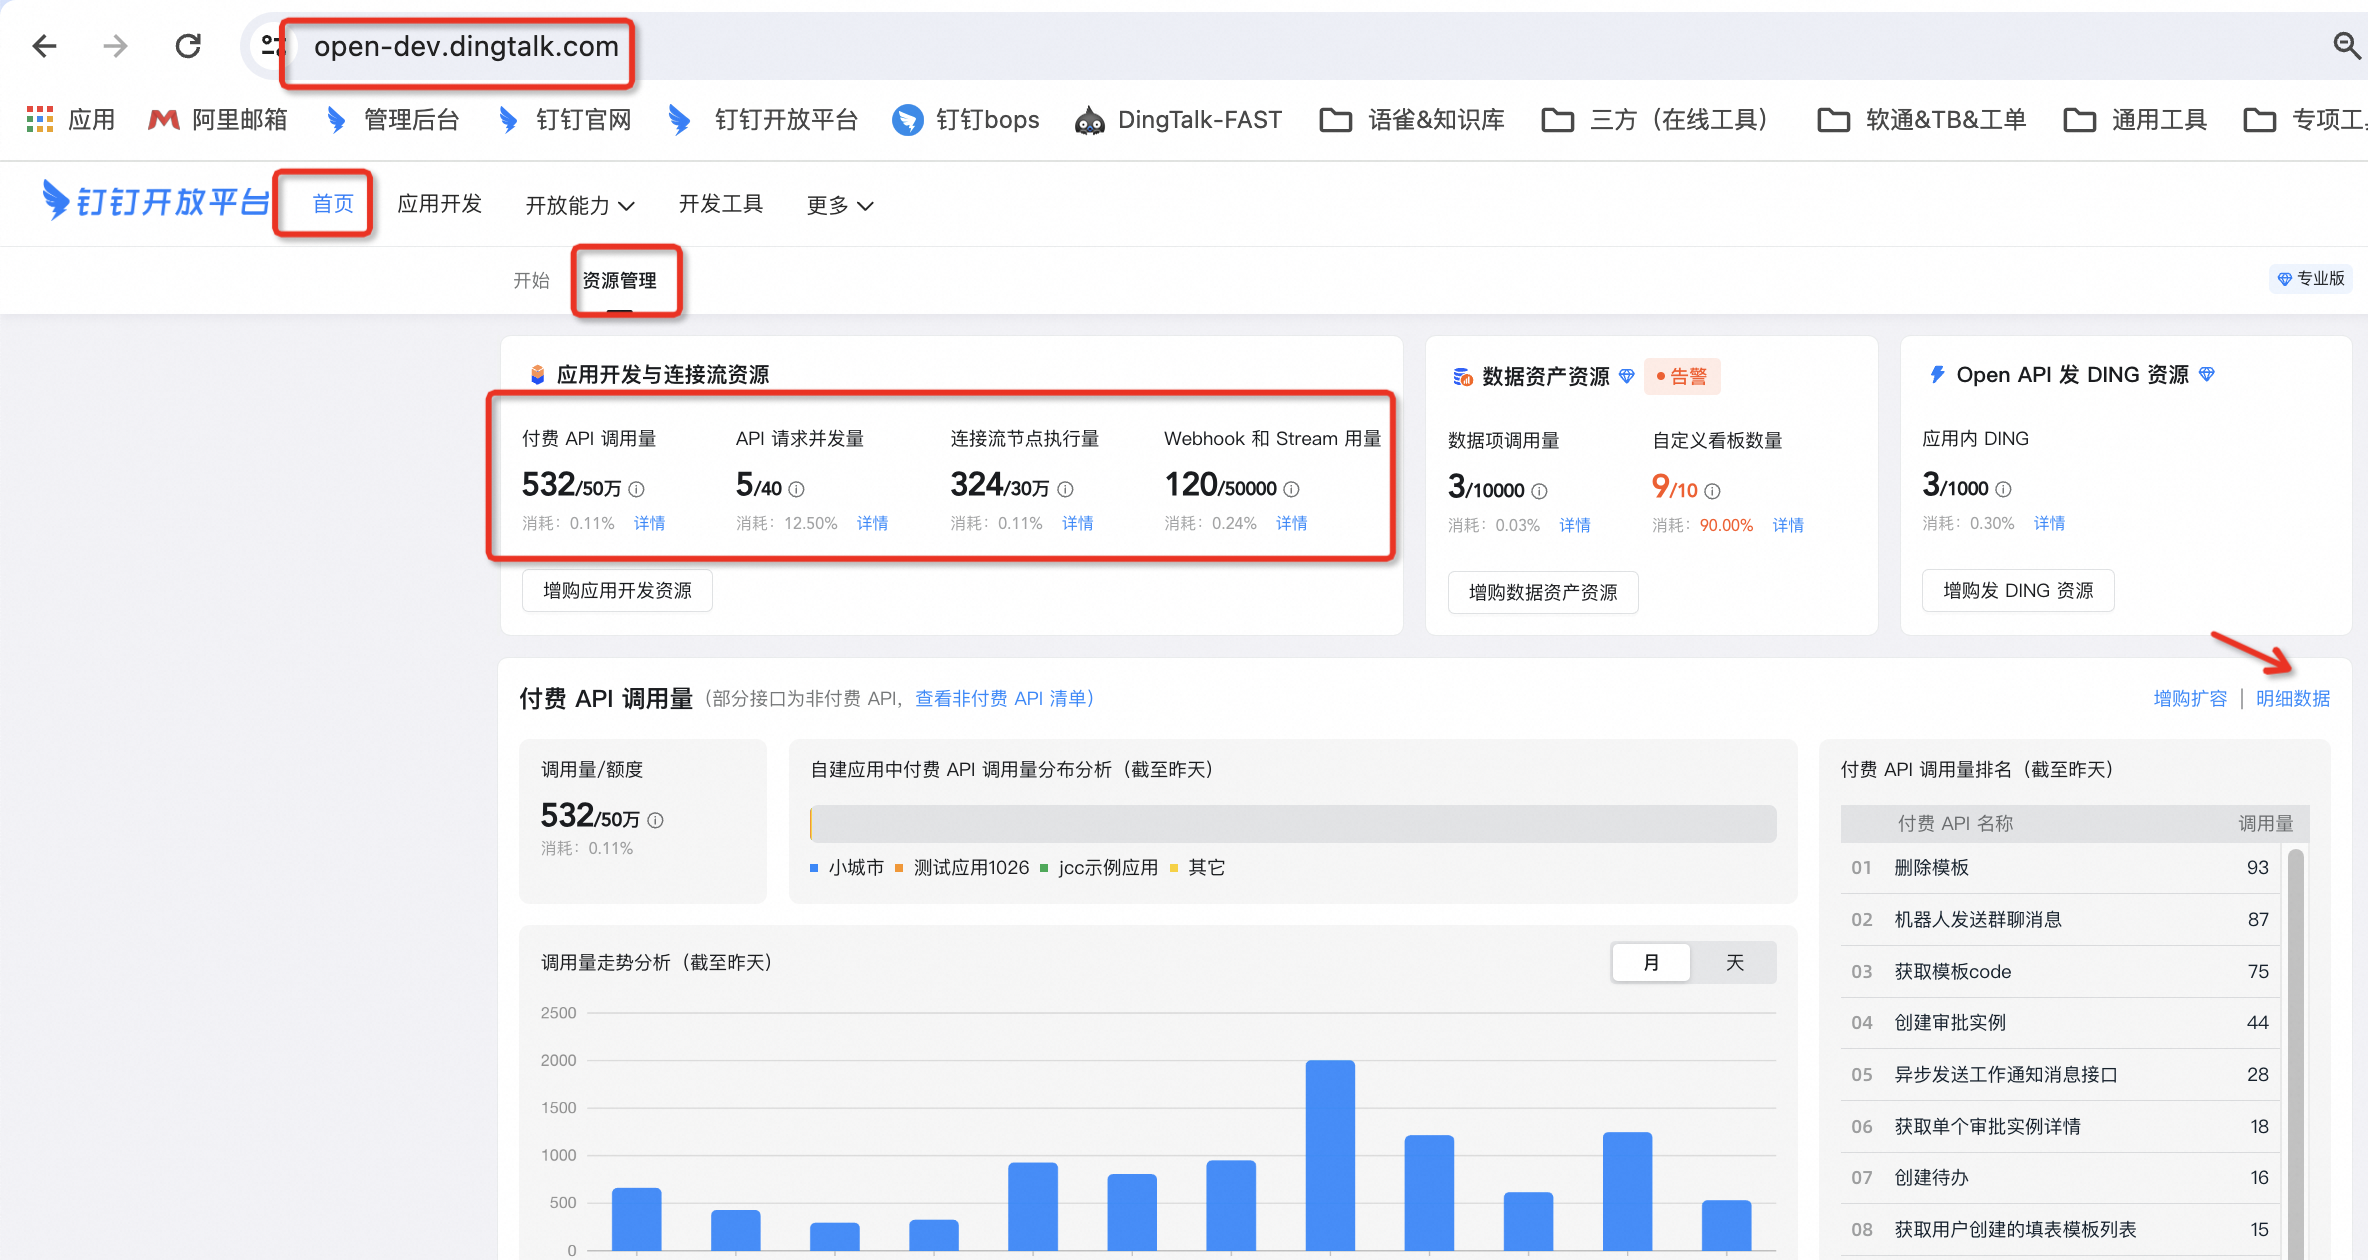This screenshot has height=1260, width=2368.
Task: Select 机器人发送群聊消息 row in ranking
Action: pos(2060,920)
